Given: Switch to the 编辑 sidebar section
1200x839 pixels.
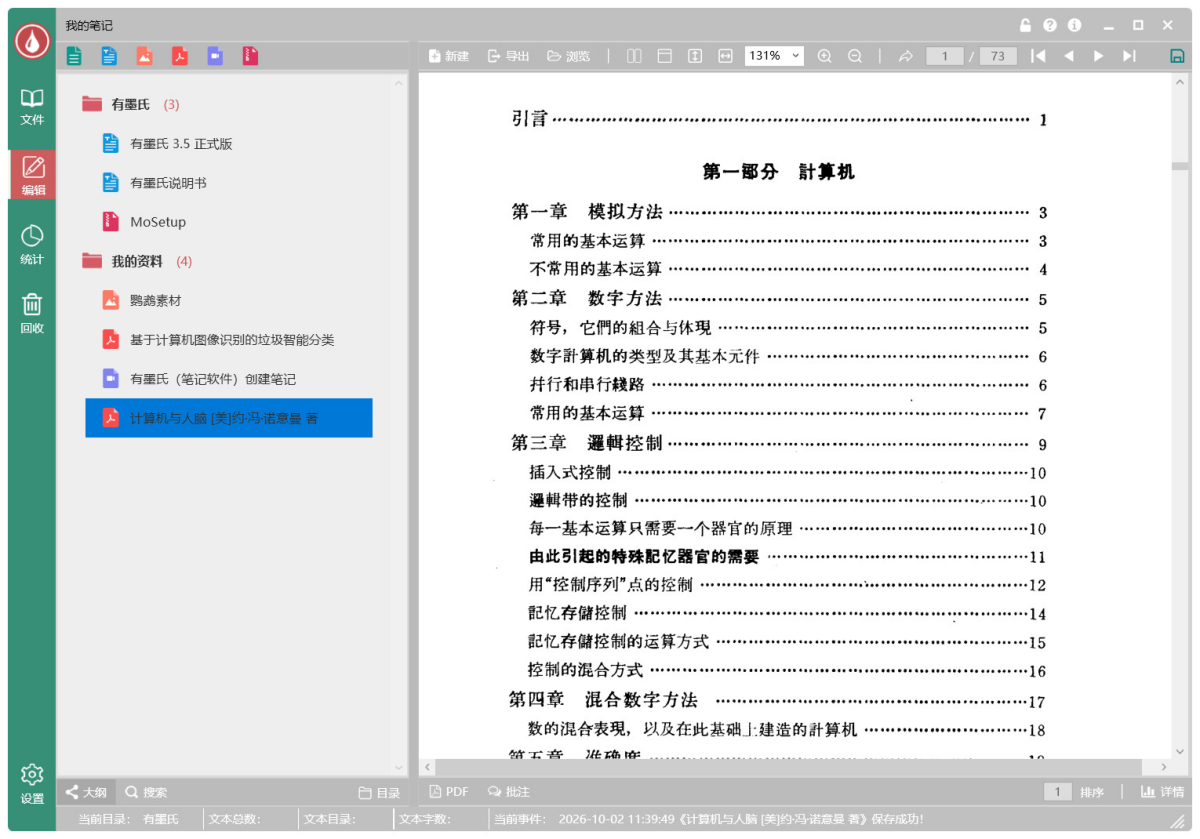Looking at the screenshot, I should 32,175.
